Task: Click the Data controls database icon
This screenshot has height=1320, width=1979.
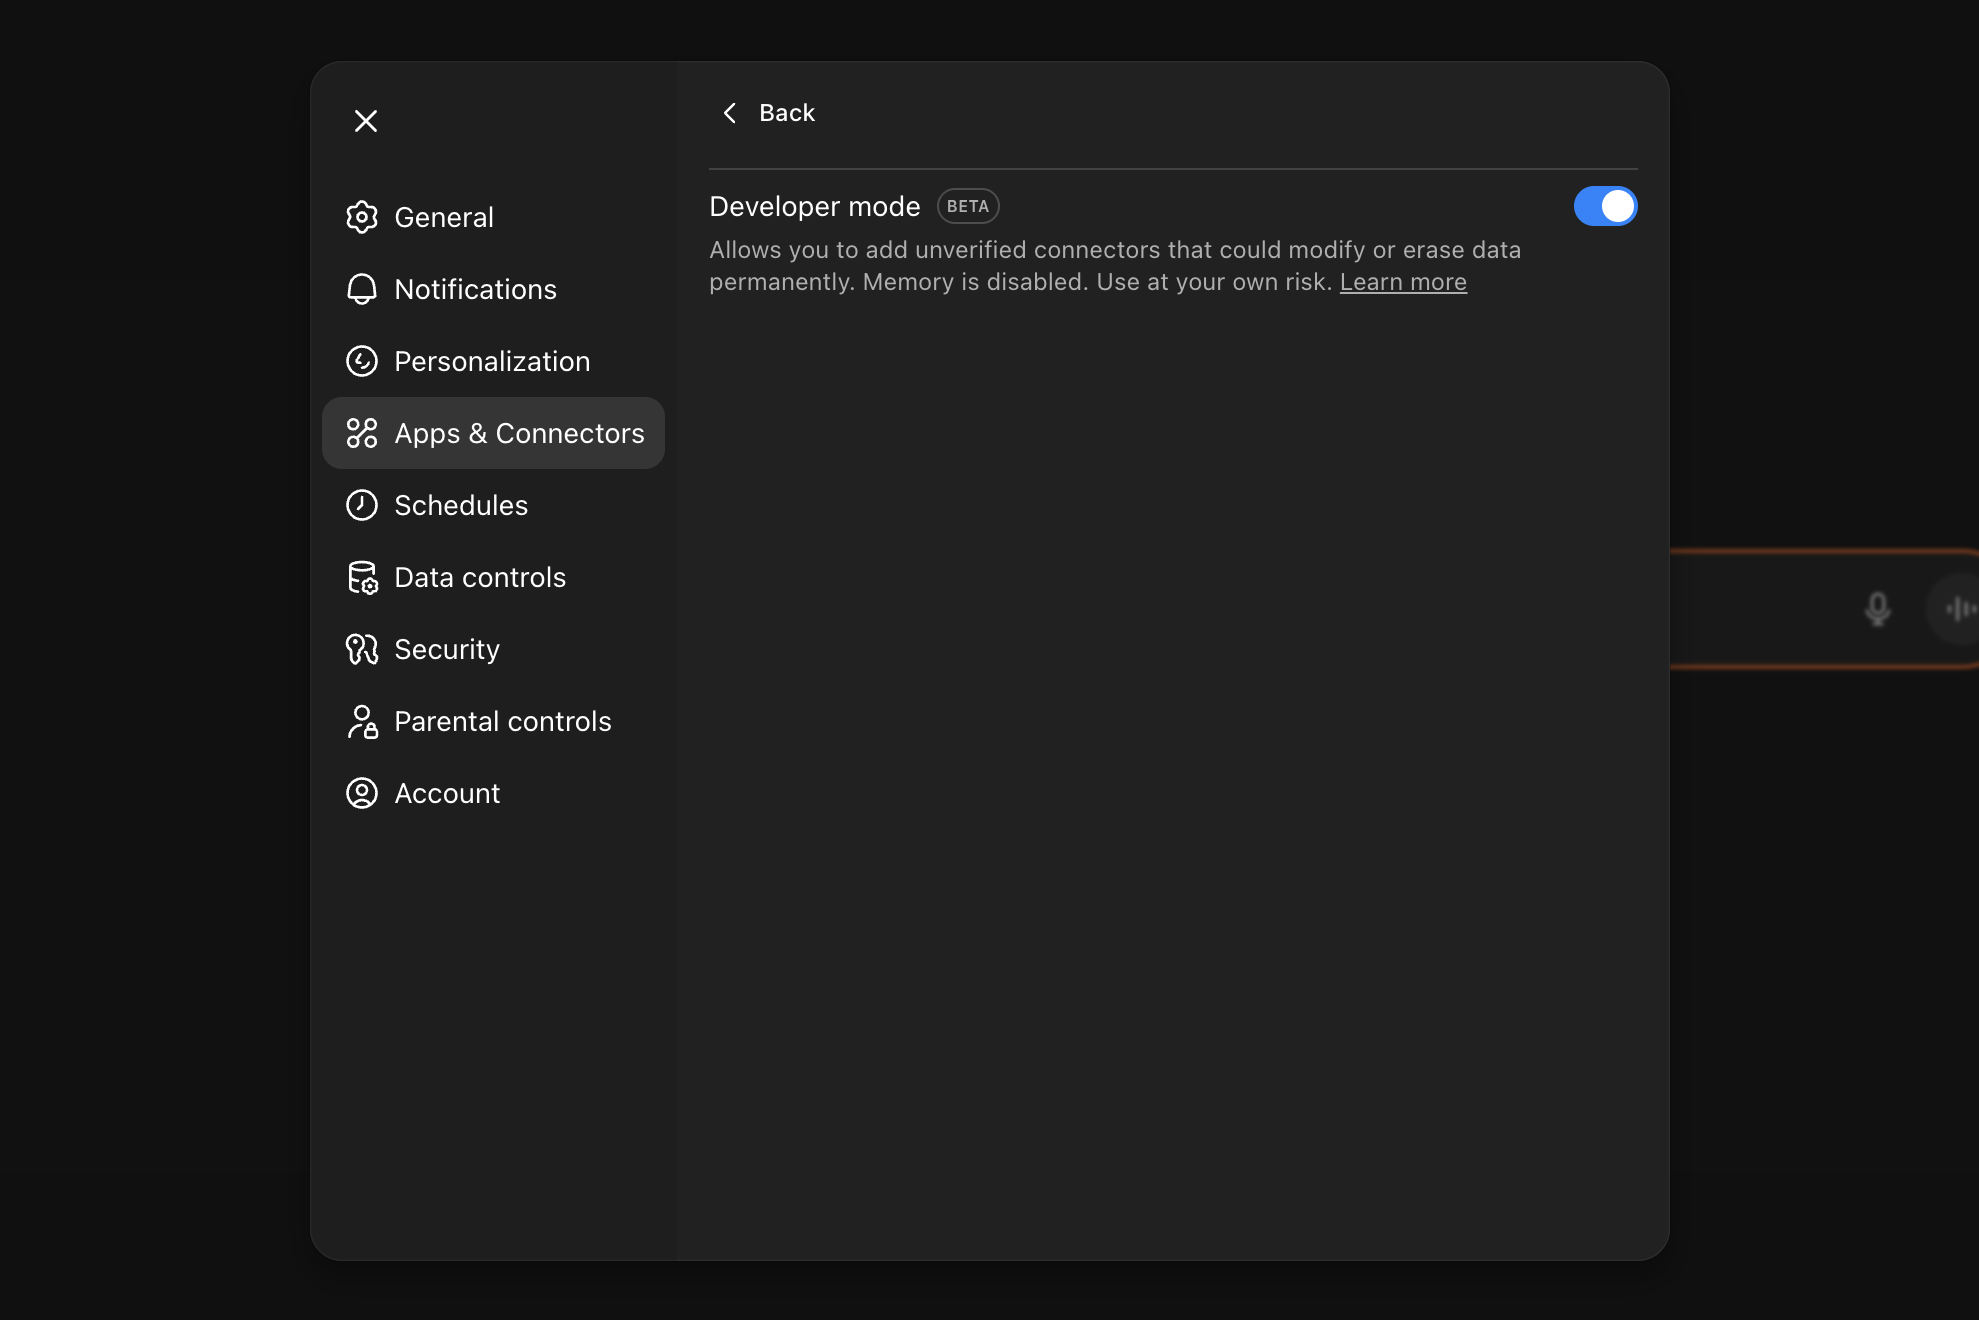Action: point(361,577)
